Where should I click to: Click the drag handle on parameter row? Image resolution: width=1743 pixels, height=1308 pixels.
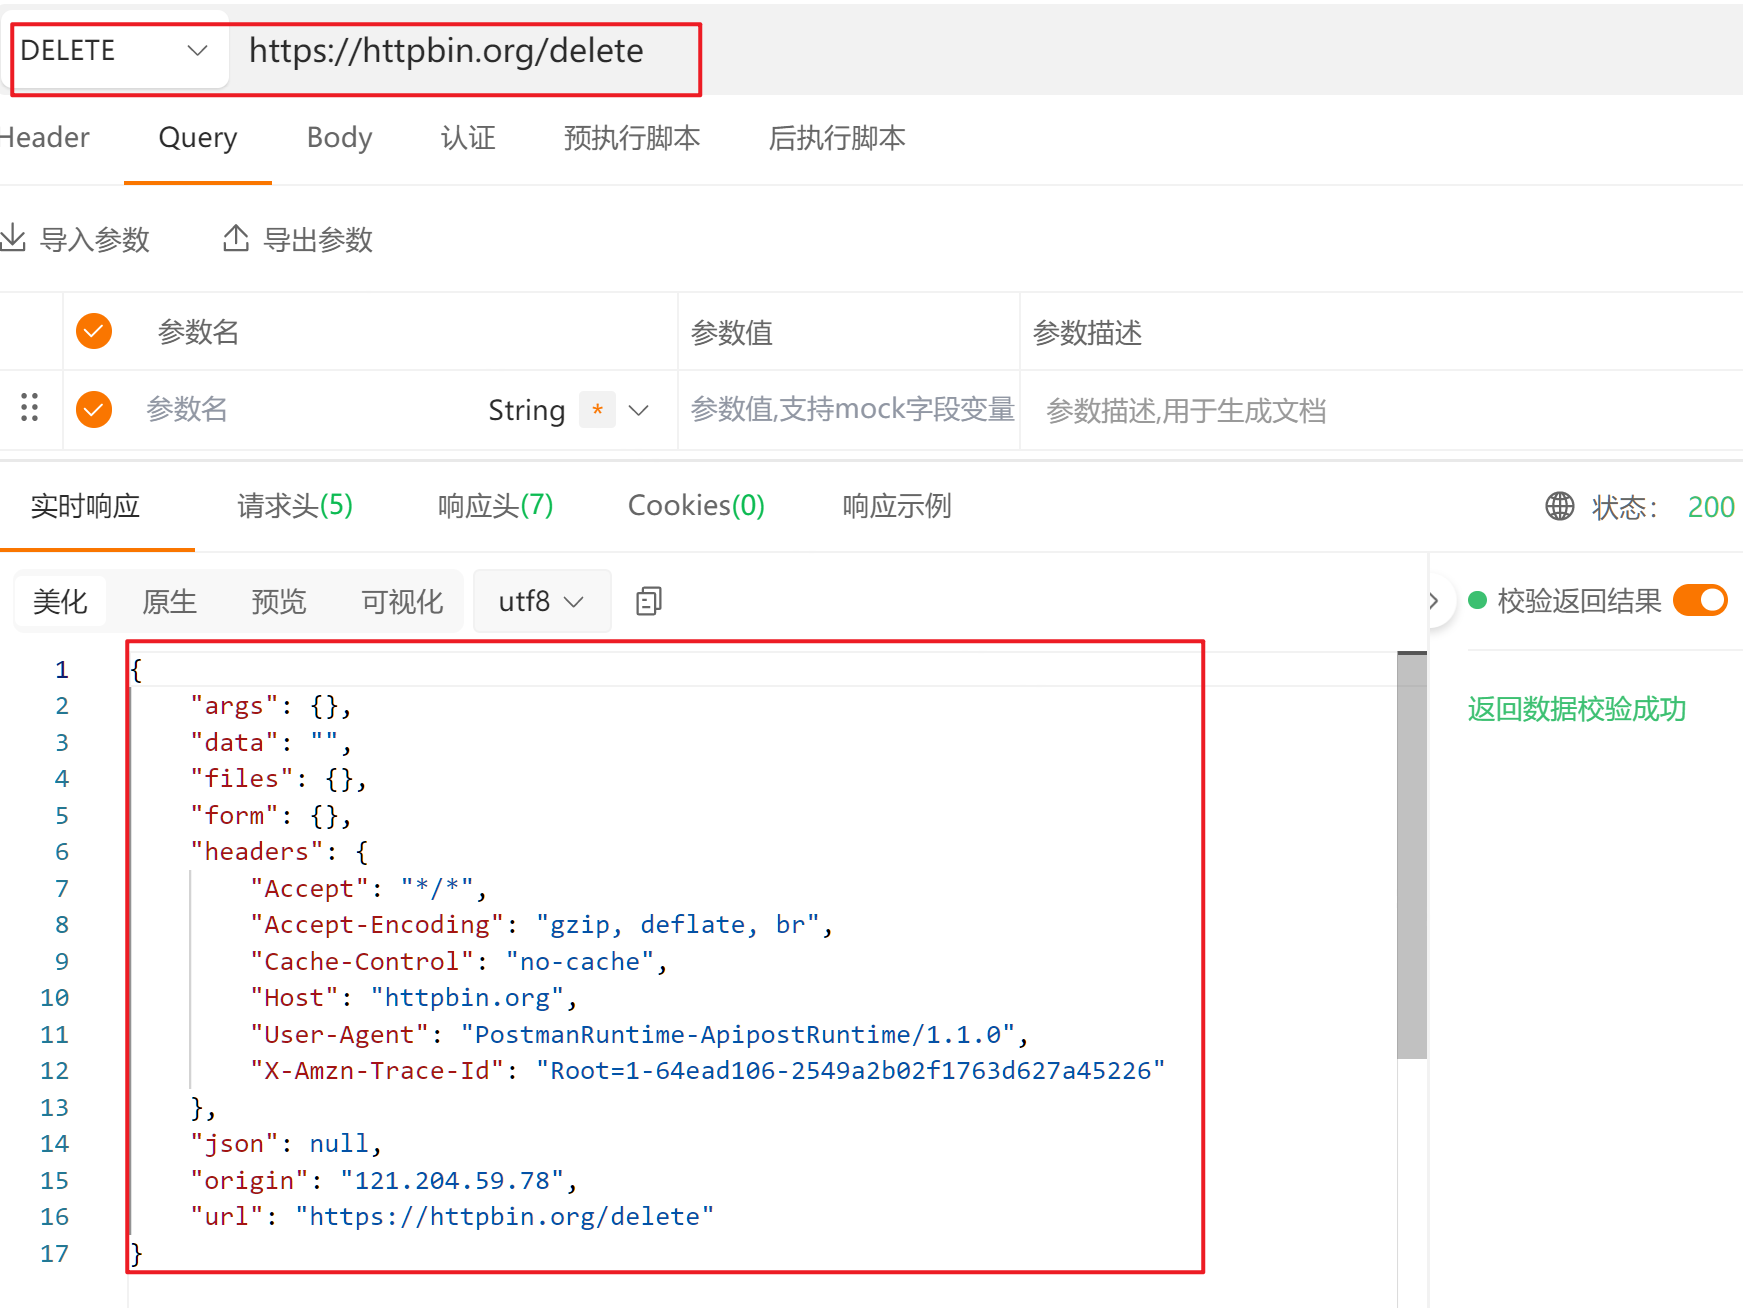tap(29, 407)
